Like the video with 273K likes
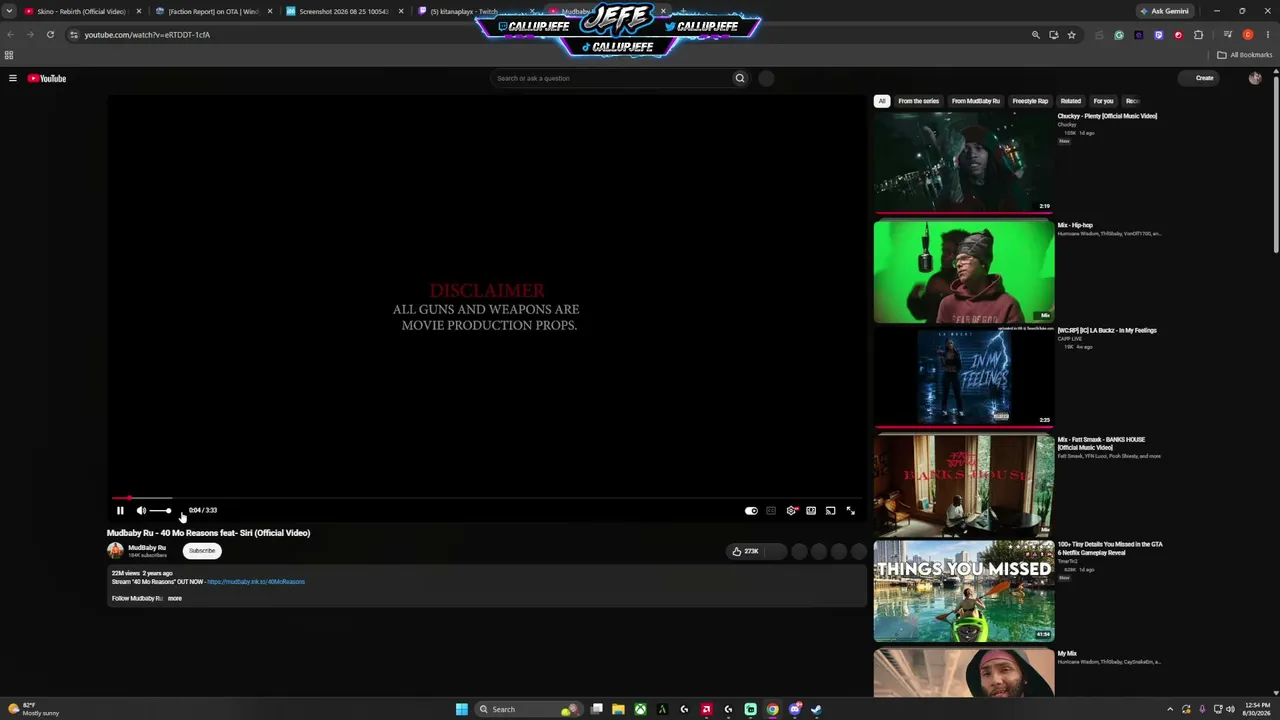Screen dimensions: 1280x720 coord(746,551)
